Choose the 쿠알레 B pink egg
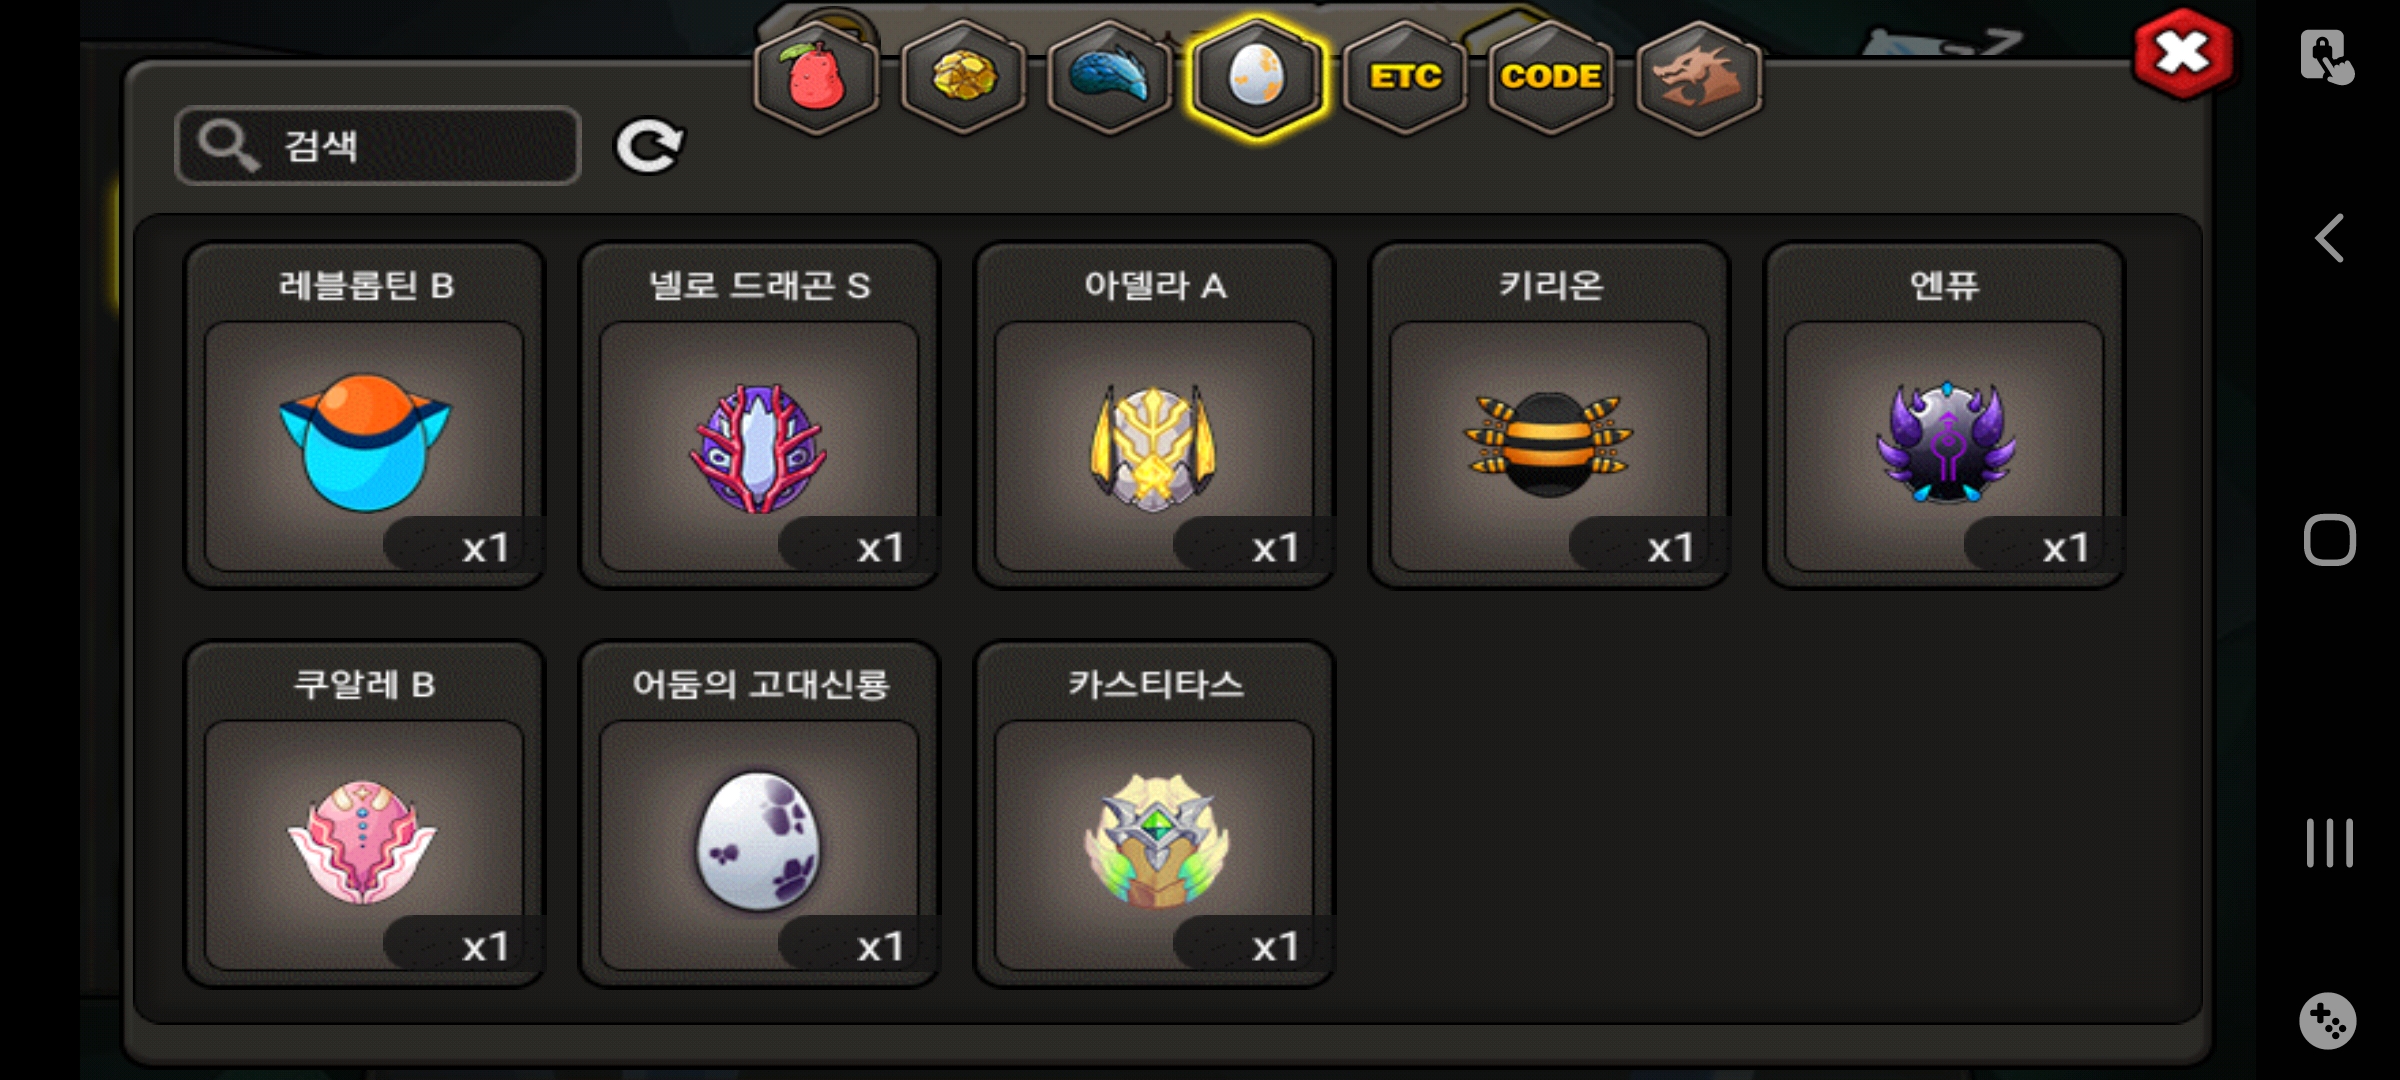 (x=365, y=814)
